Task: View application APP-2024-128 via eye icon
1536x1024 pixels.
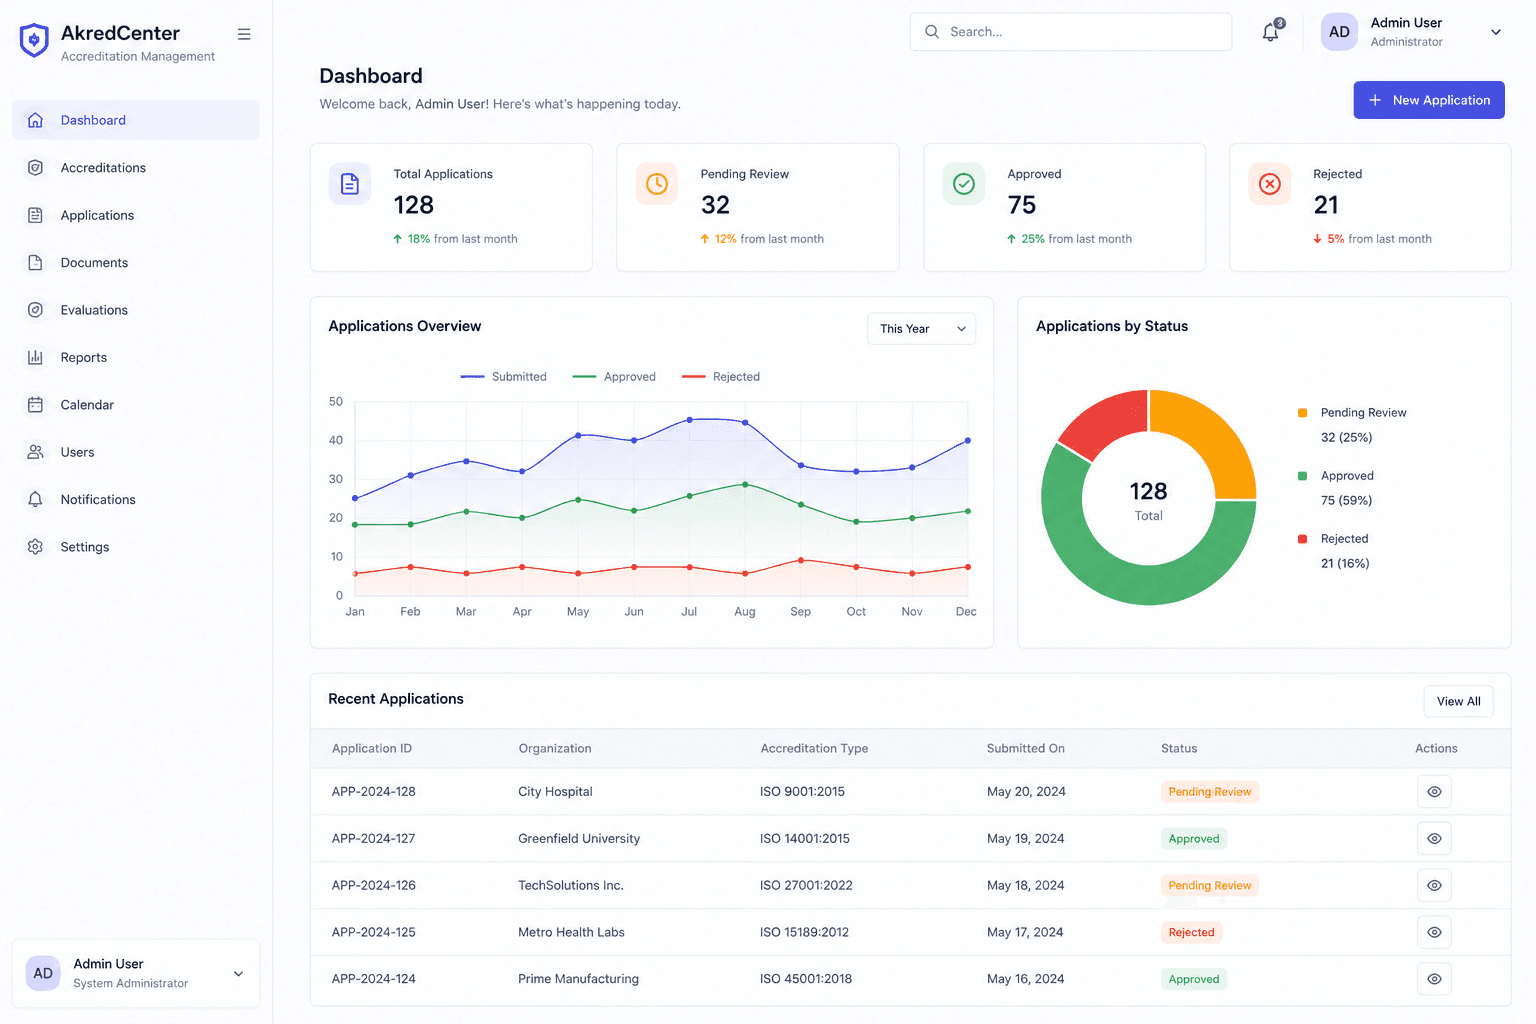Action: 1434,792
